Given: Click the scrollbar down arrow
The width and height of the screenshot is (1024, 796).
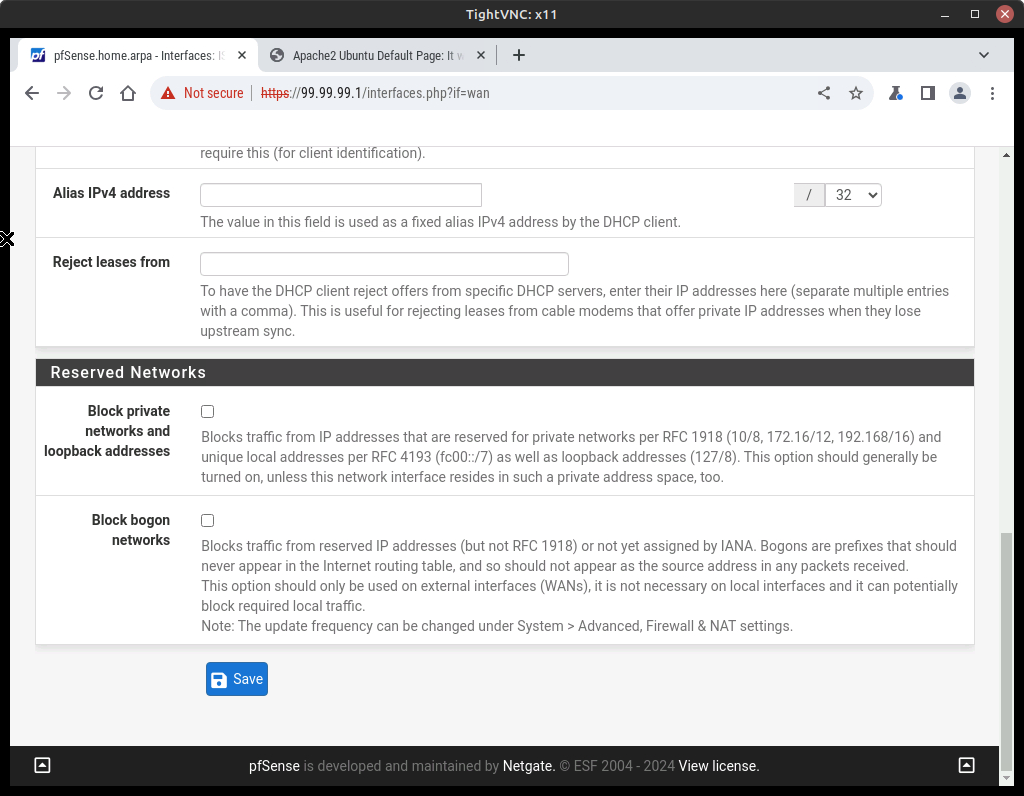Looking at the screenshot, I should click(x=1006, y=778).
